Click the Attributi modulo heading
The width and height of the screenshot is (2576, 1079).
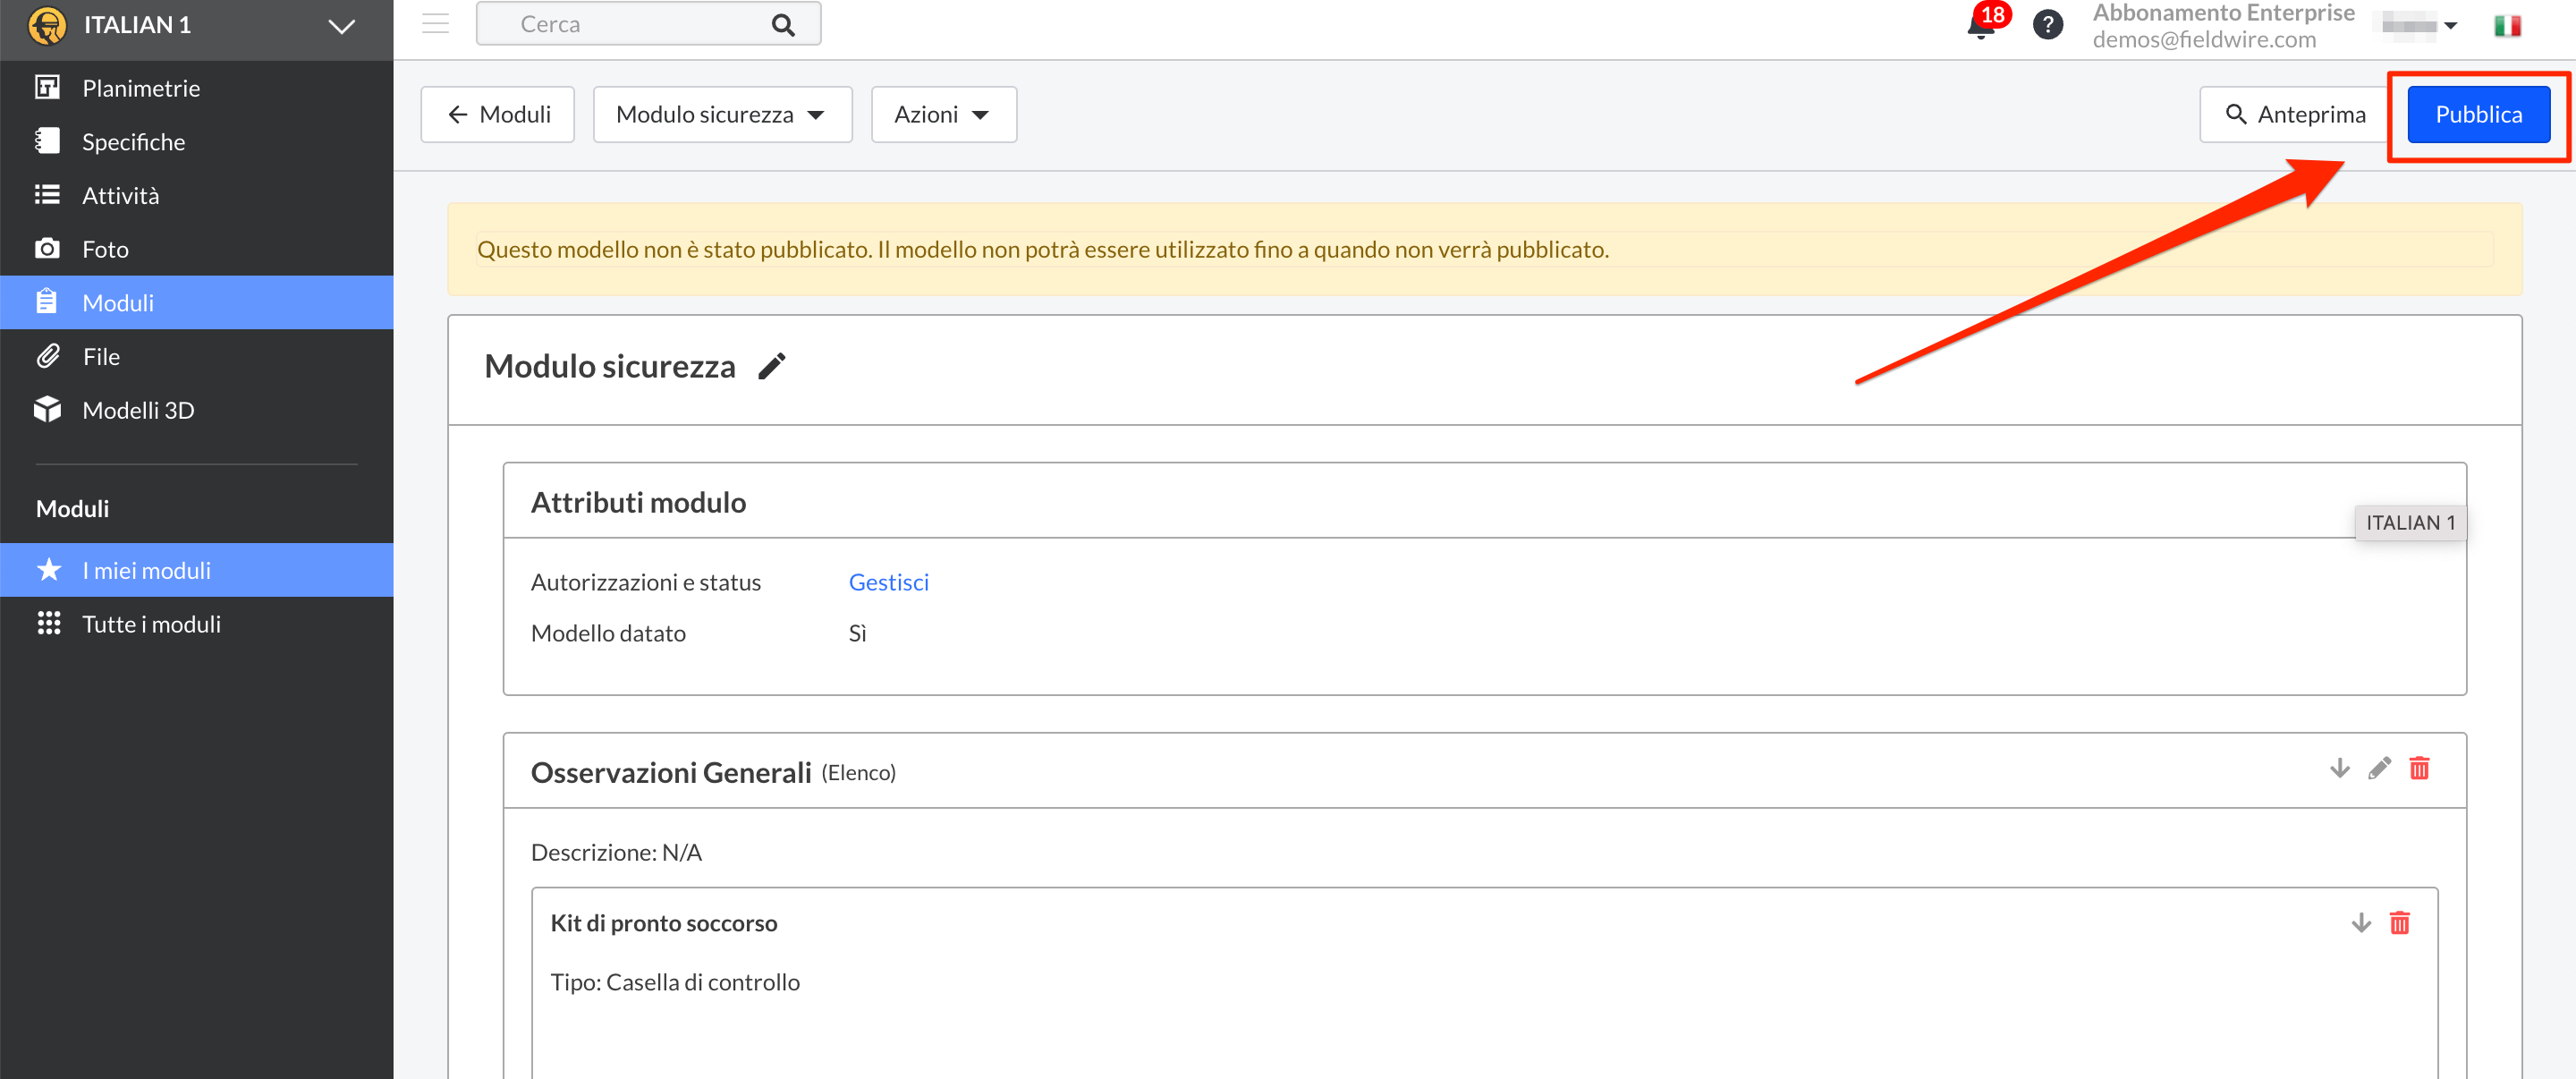click(x=638, y=502)
